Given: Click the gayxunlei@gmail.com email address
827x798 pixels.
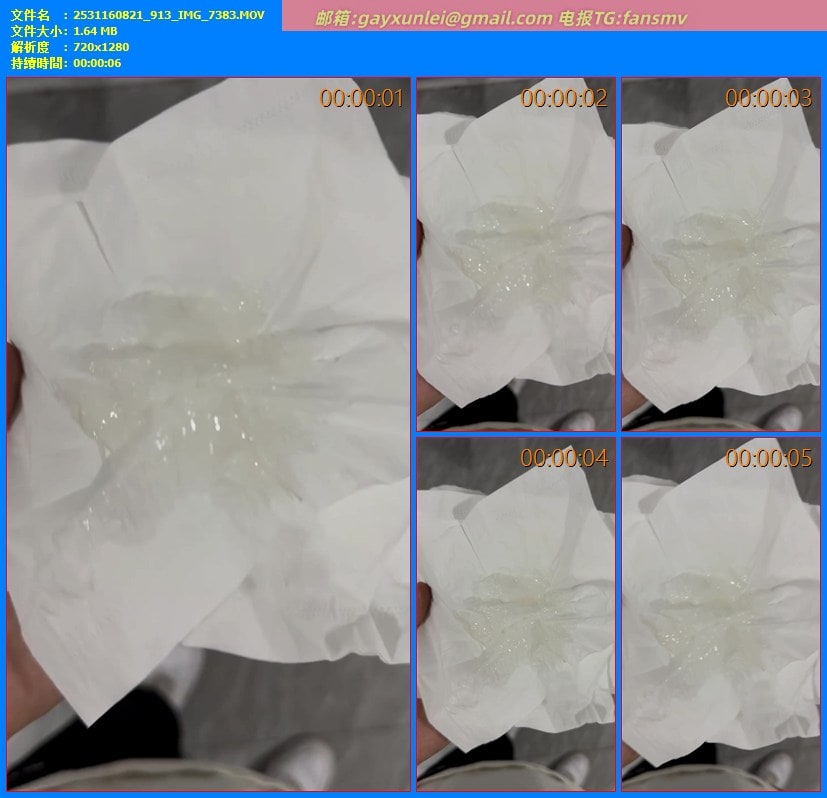Looking at the screenshot, I should [x=461, y=18].
